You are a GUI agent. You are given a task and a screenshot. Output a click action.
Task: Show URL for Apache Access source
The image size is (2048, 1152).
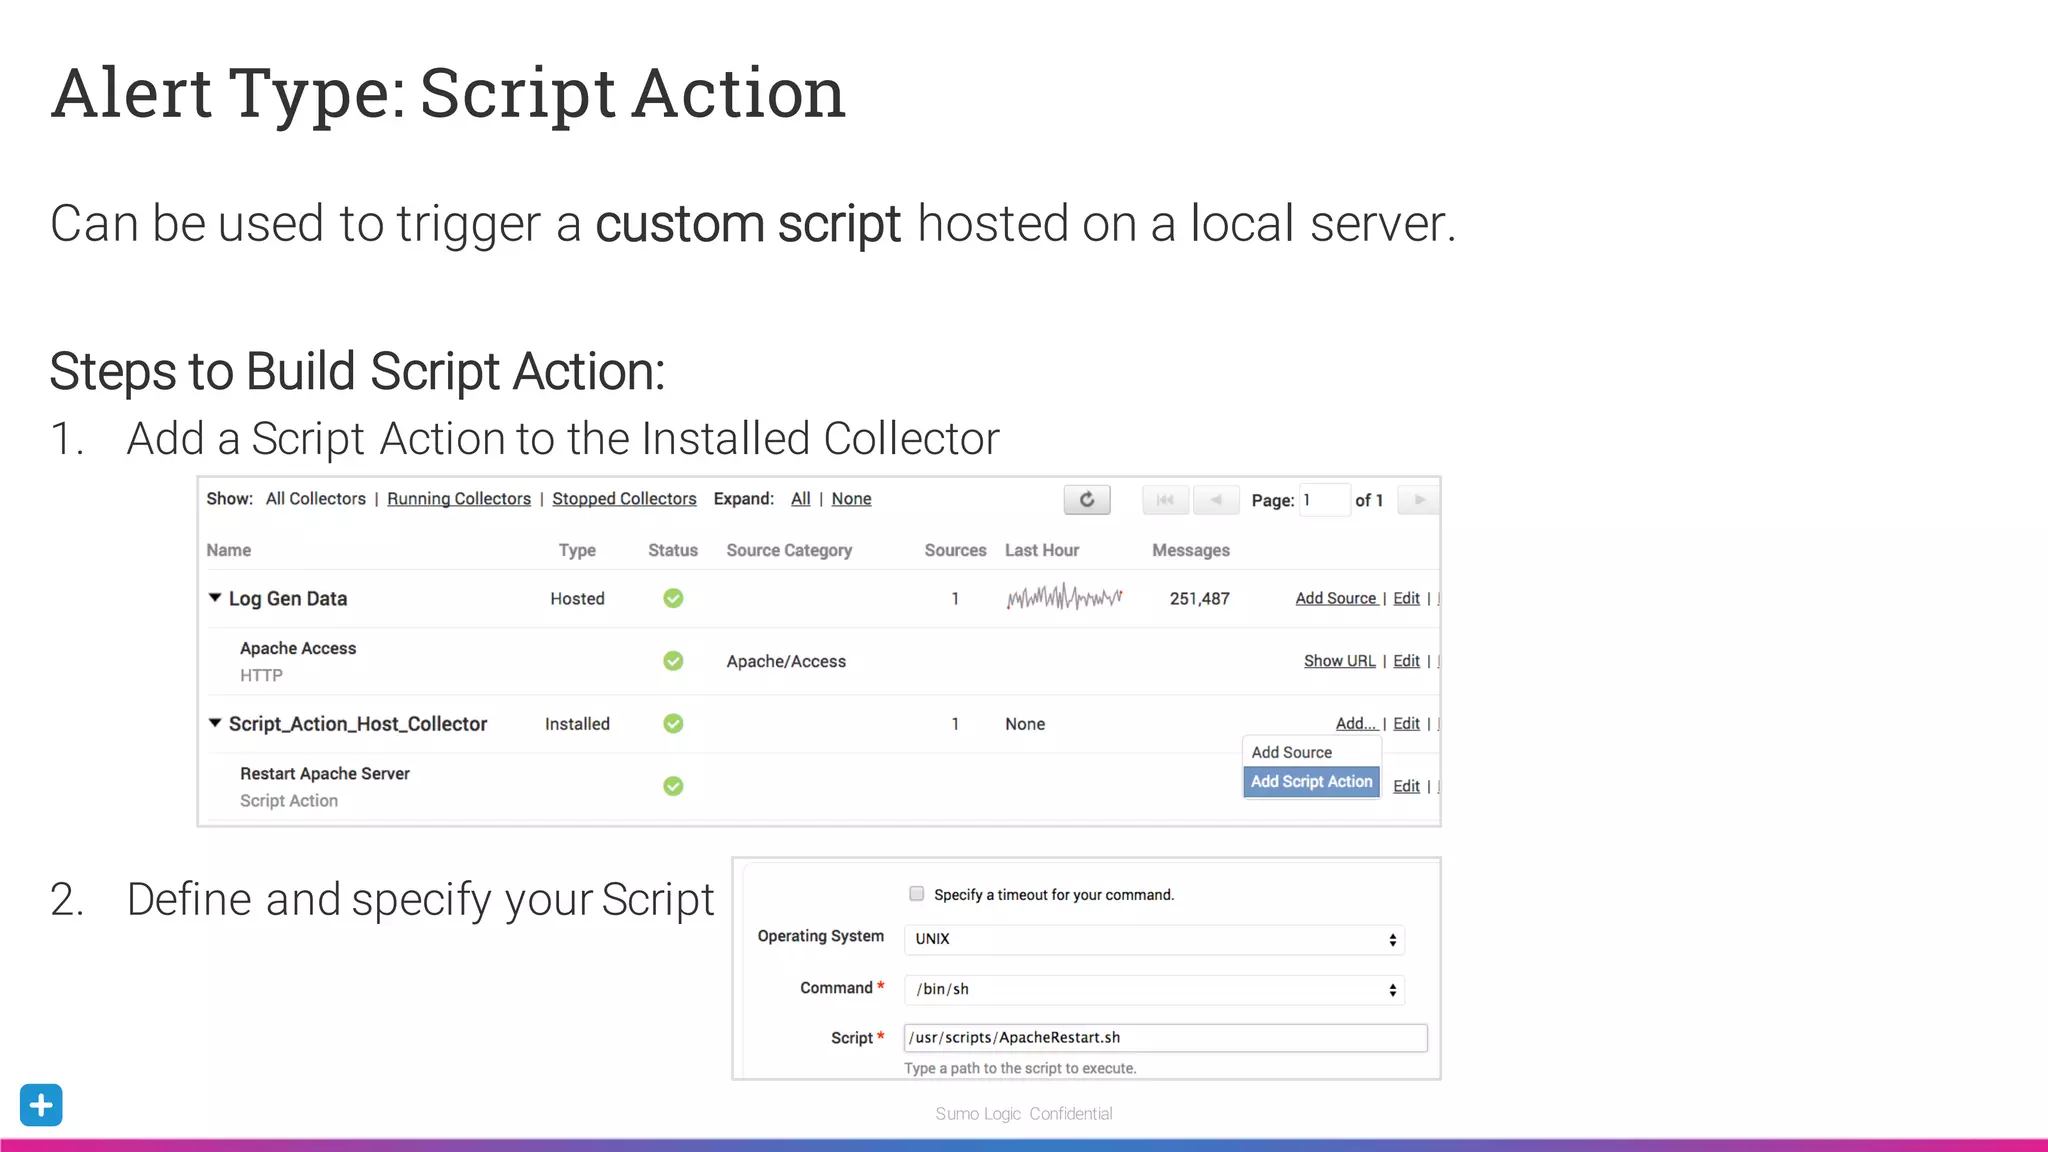(1340, 661)
